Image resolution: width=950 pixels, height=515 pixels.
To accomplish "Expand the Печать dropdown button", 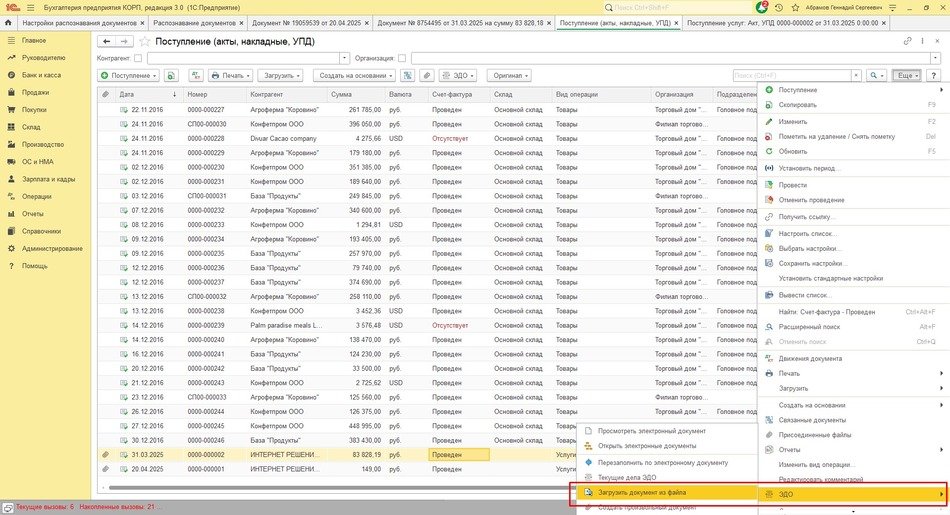I will pos(231,75).
